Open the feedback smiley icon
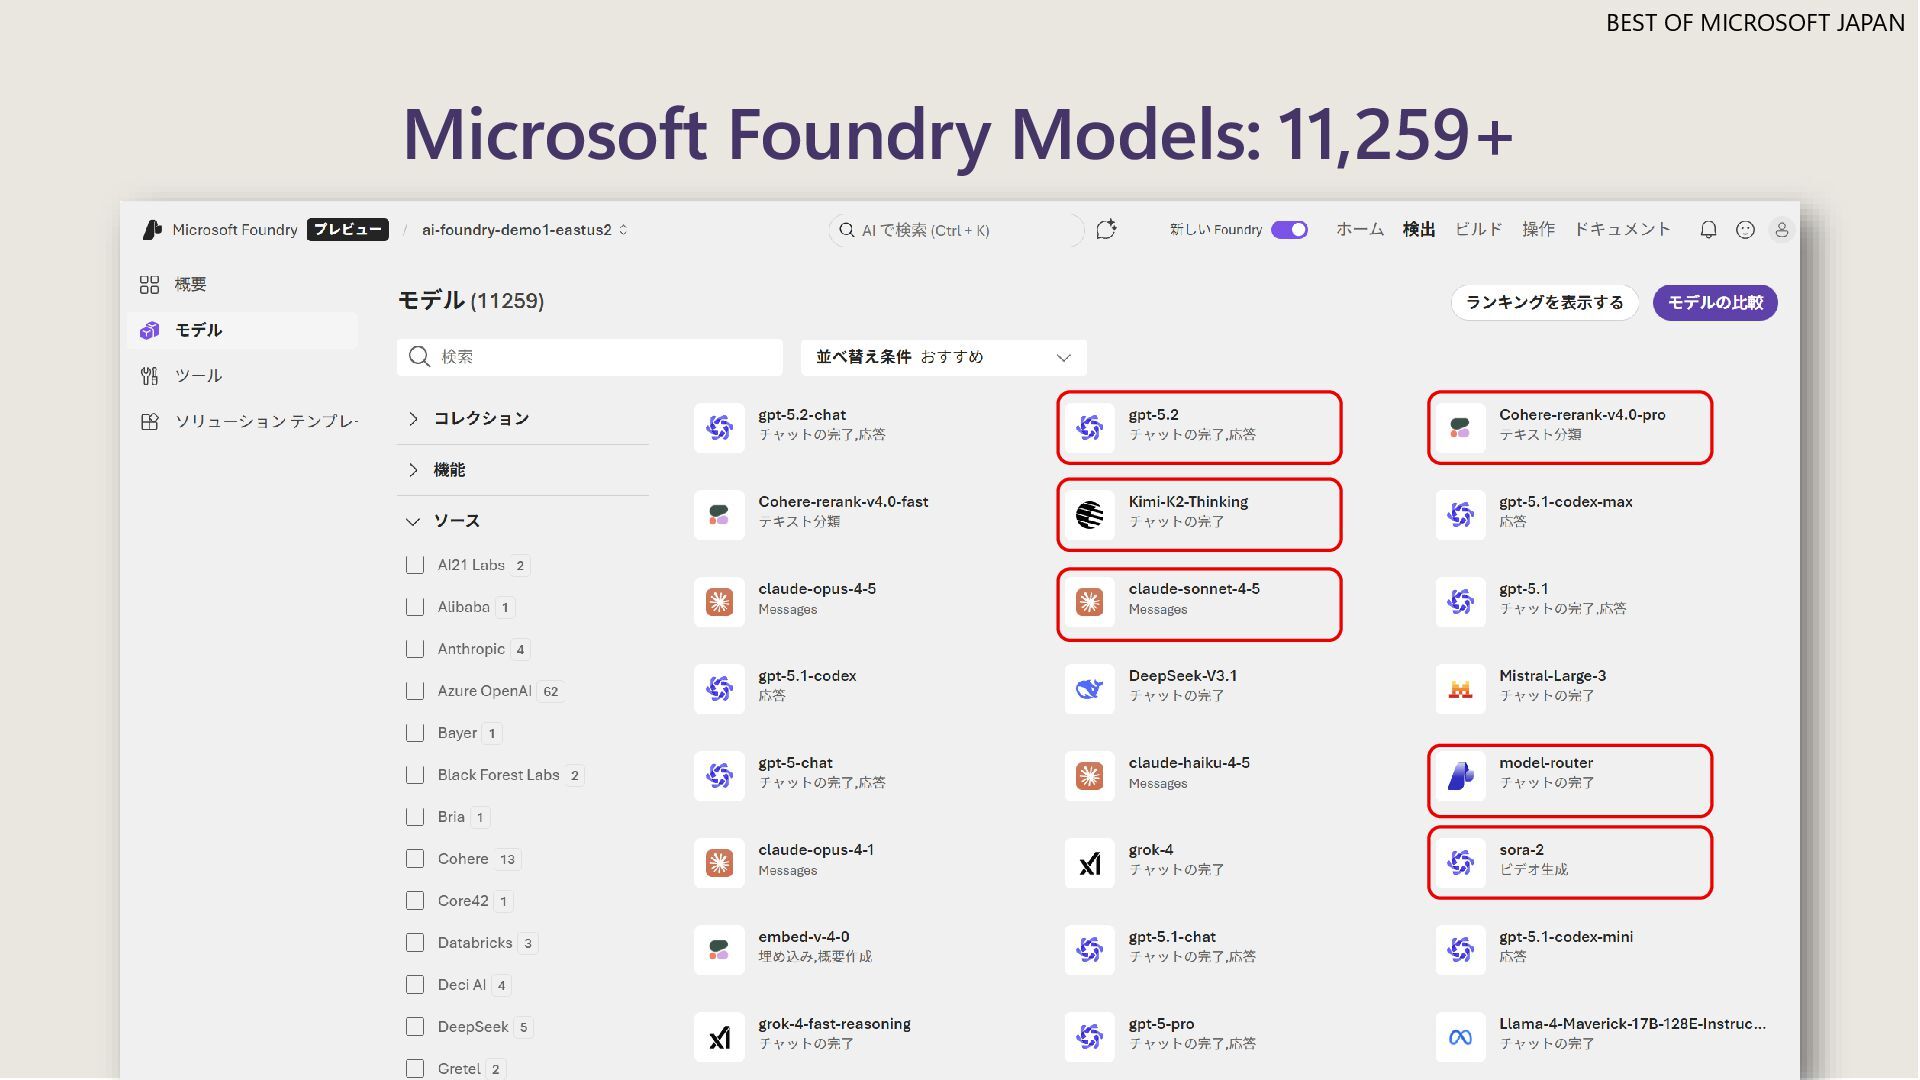The width and height of the screenshot is (1920, 1080). click(1745, 230)
